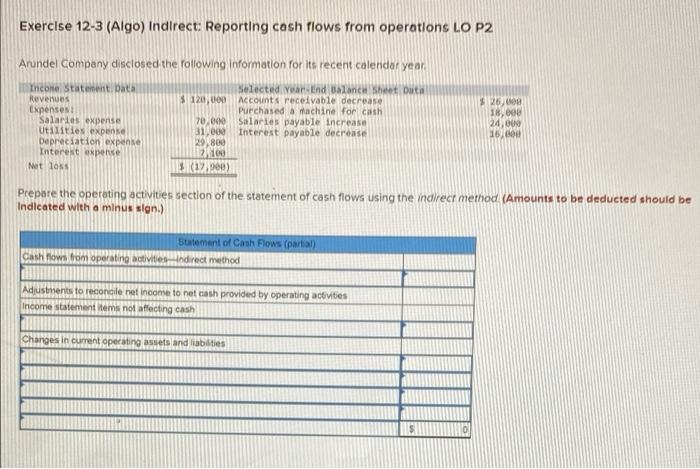This screenshot has width=700, height=469.
Task: Click the 'Adjustments to reconcile net income' row label
Action: click(184, 293)
